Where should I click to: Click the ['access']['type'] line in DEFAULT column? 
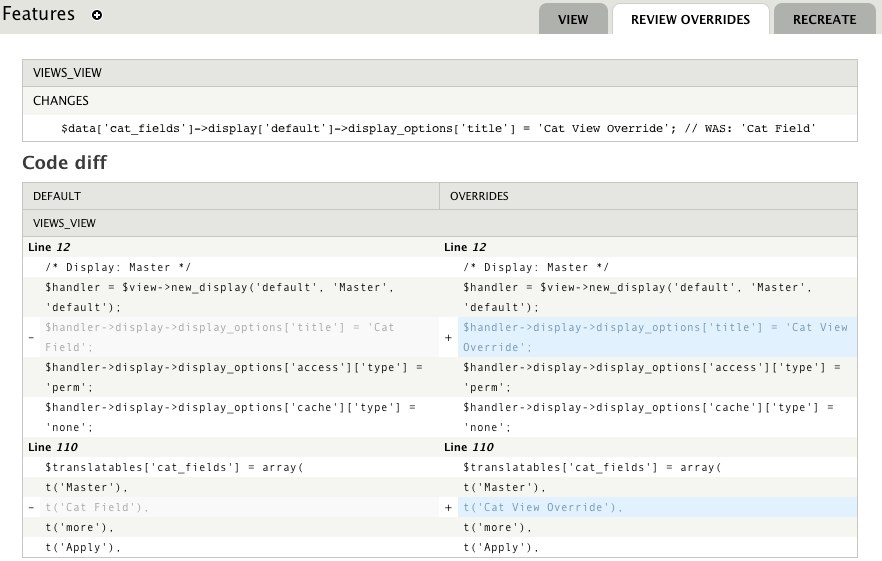click(234, 377)
